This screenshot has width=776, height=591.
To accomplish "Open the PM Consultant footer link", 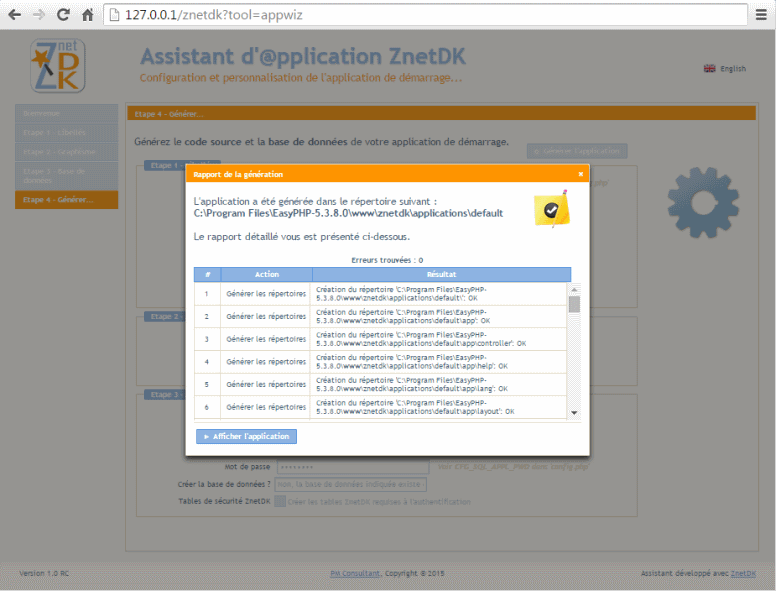I will coord(355,573).
